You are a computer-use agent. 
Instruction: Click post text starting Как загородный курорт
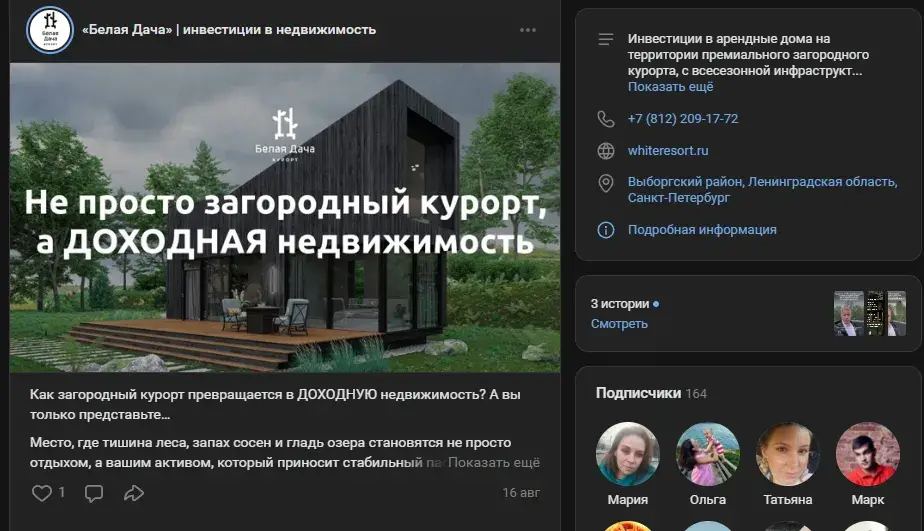coord(275,404)
